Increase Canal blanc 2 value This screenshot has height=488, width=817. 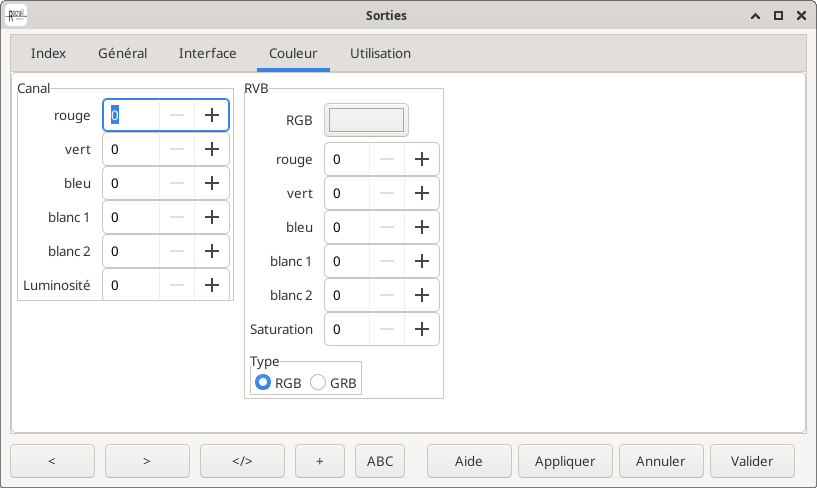[211, 251]
